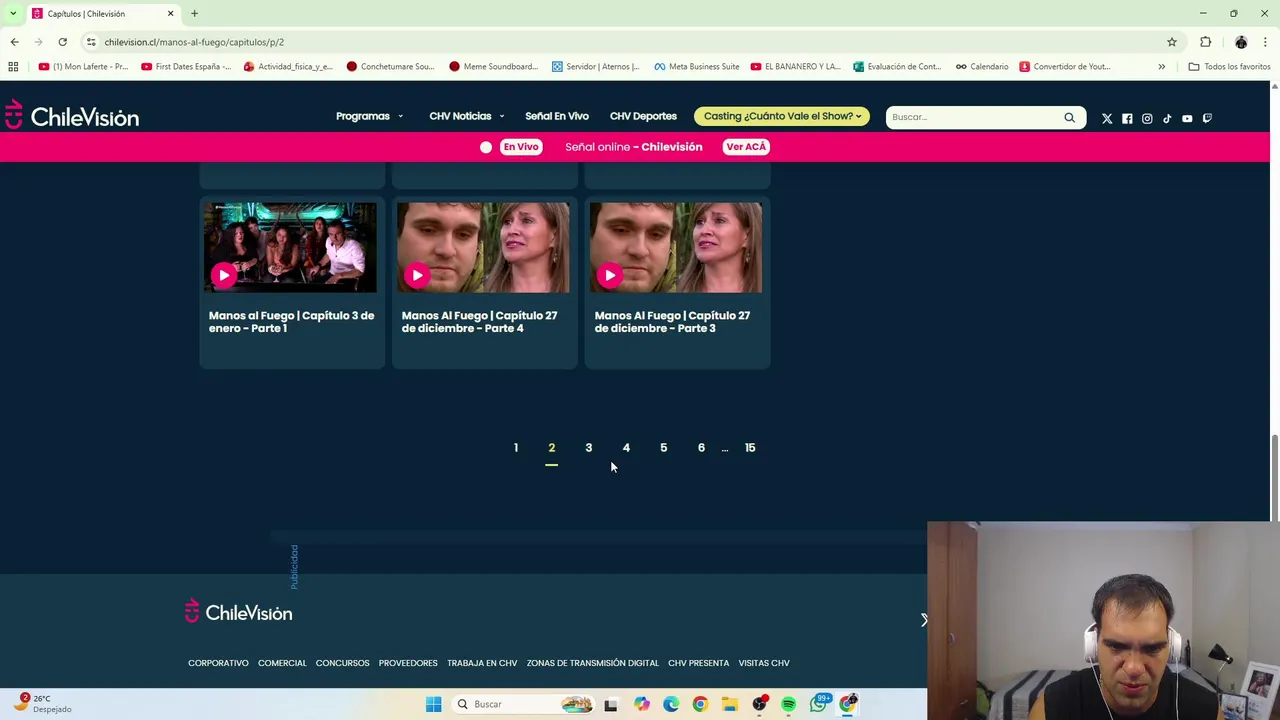
Task: Expand Casting ¿Cuánto Vale el Show? dropdown
Action: [782, 116]
